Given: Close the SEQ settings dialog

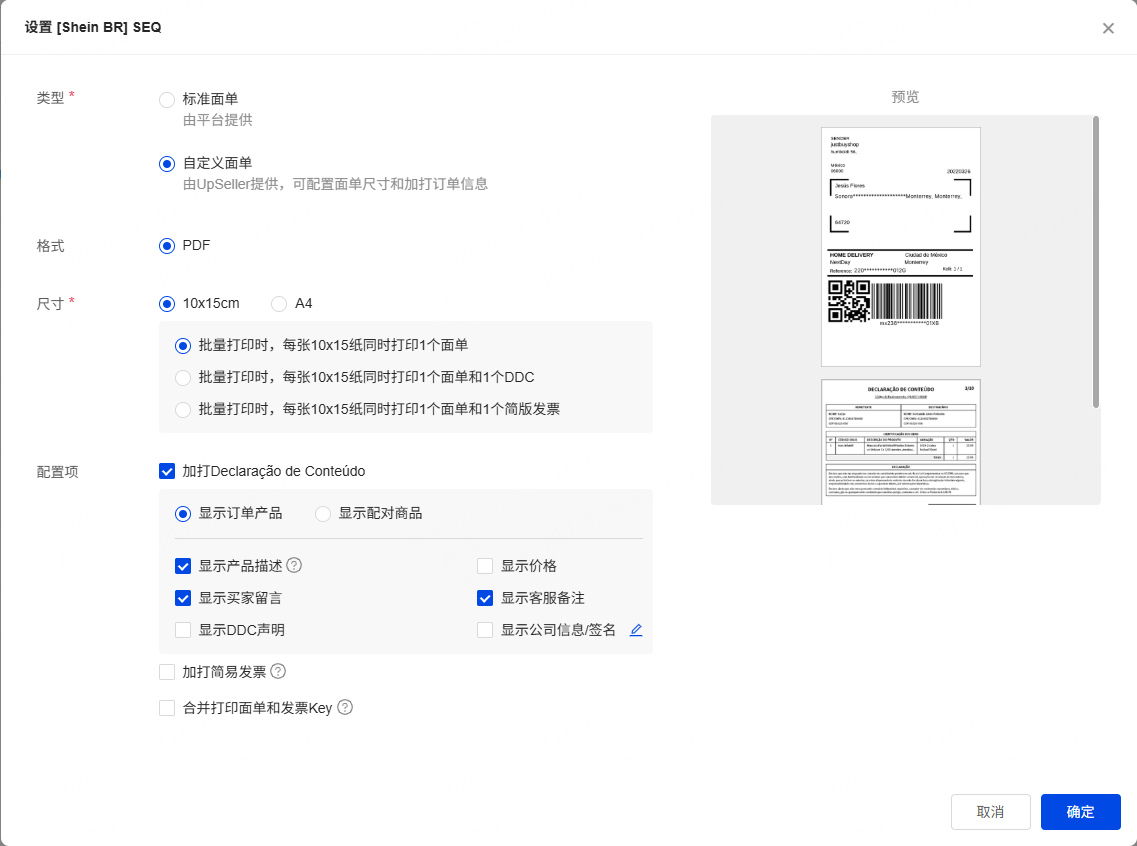Looking at the screenshot, I should coord(1108,28).
